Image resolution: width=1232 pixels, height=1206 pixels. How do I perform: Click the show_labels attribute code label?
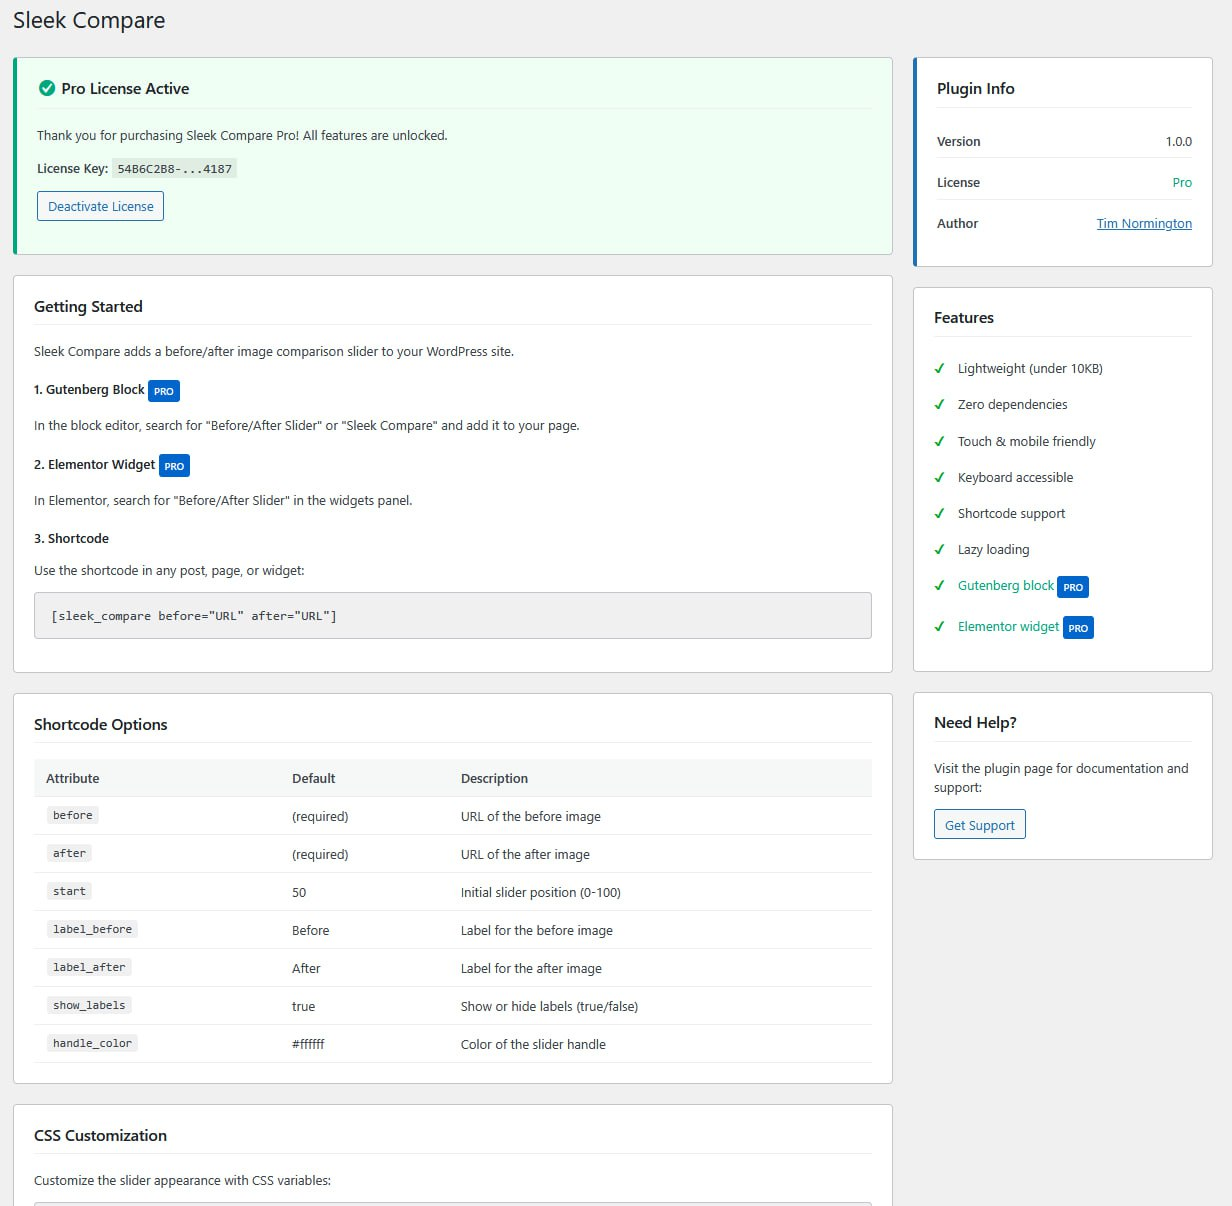(x=88, y=1005)
